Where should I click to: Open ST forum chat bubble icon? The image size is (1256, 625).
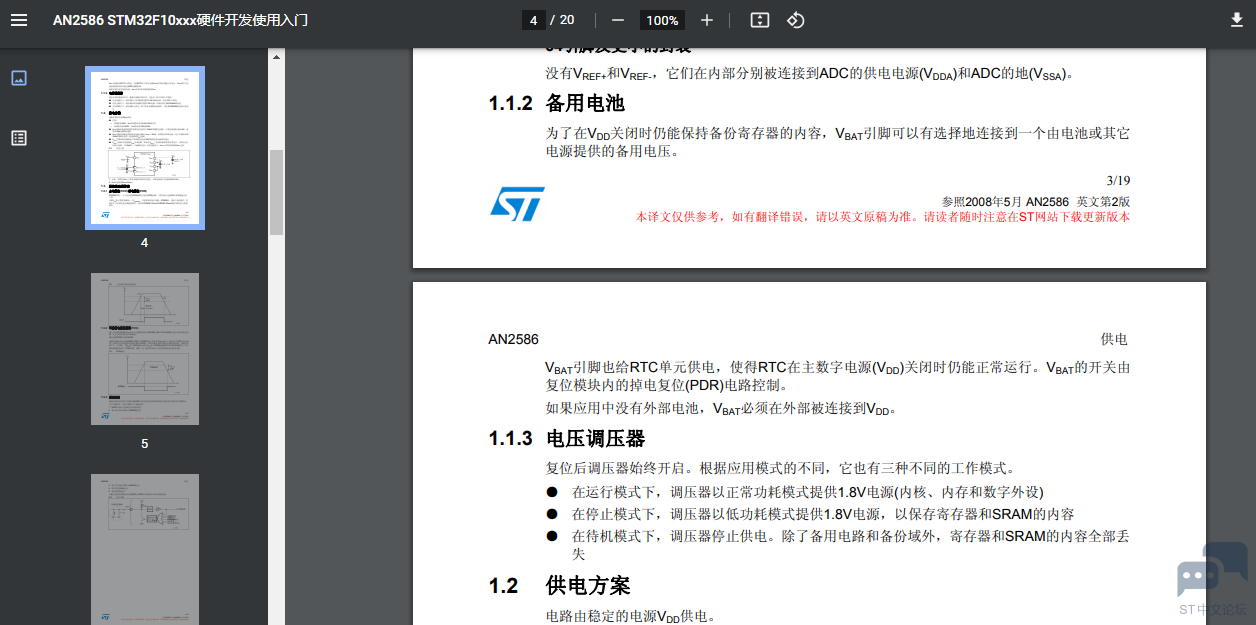[1212, 571]
